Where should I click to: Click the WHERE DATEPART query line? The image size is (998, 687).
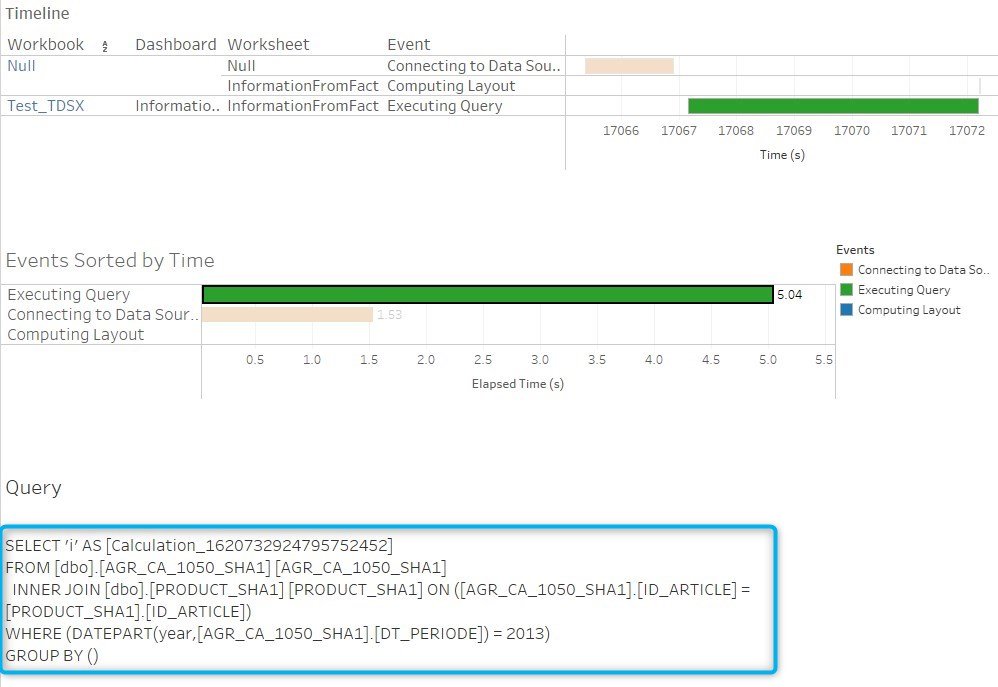point(278,634)
